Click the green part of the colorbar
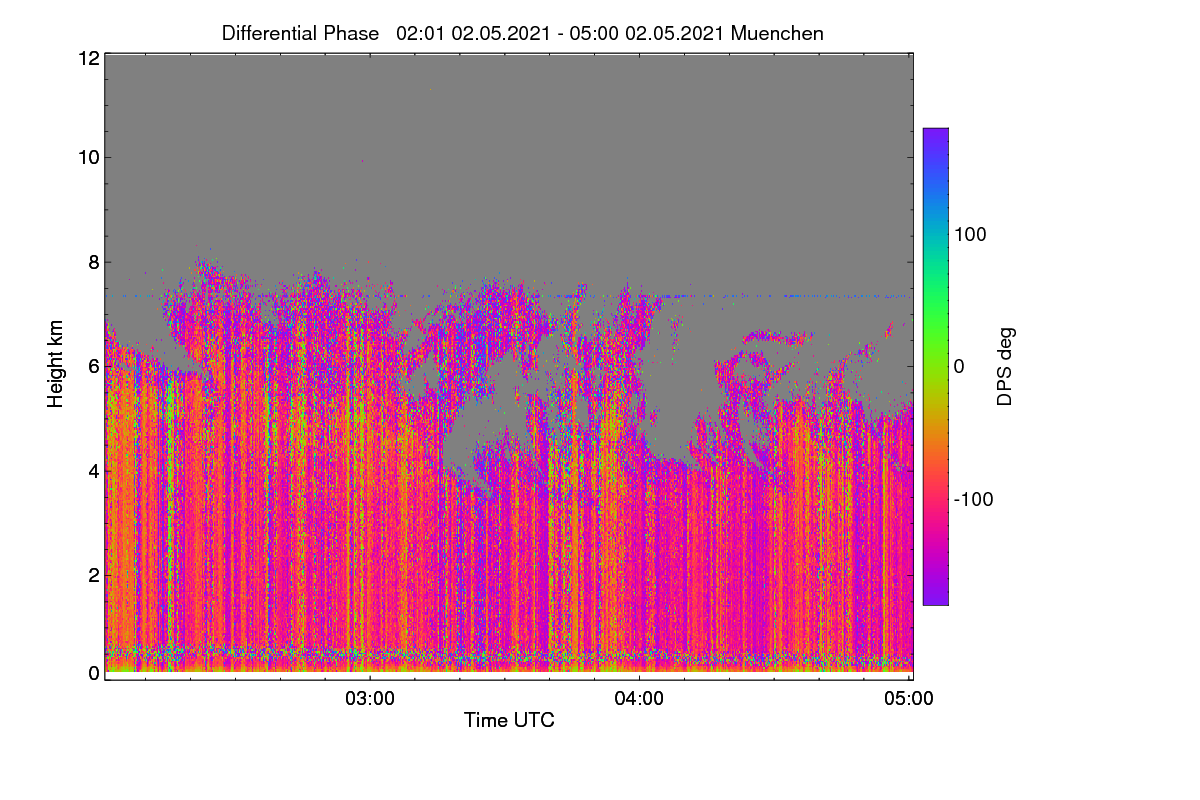1200x800 pixels. tap(935, 320)
